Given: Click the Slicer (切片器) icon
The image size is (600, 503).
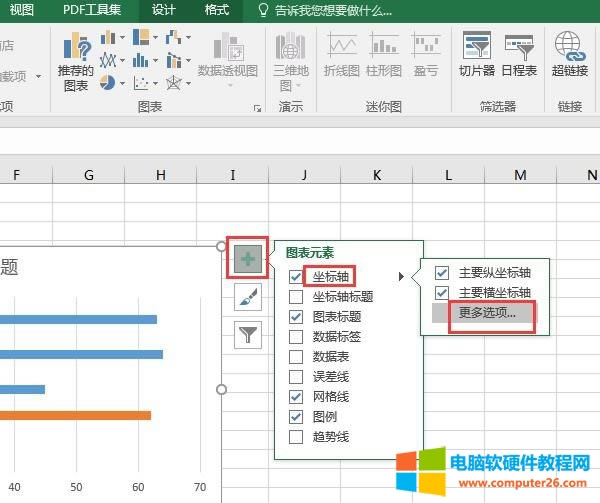Looking at the screenshot, I should click(477, 56).
